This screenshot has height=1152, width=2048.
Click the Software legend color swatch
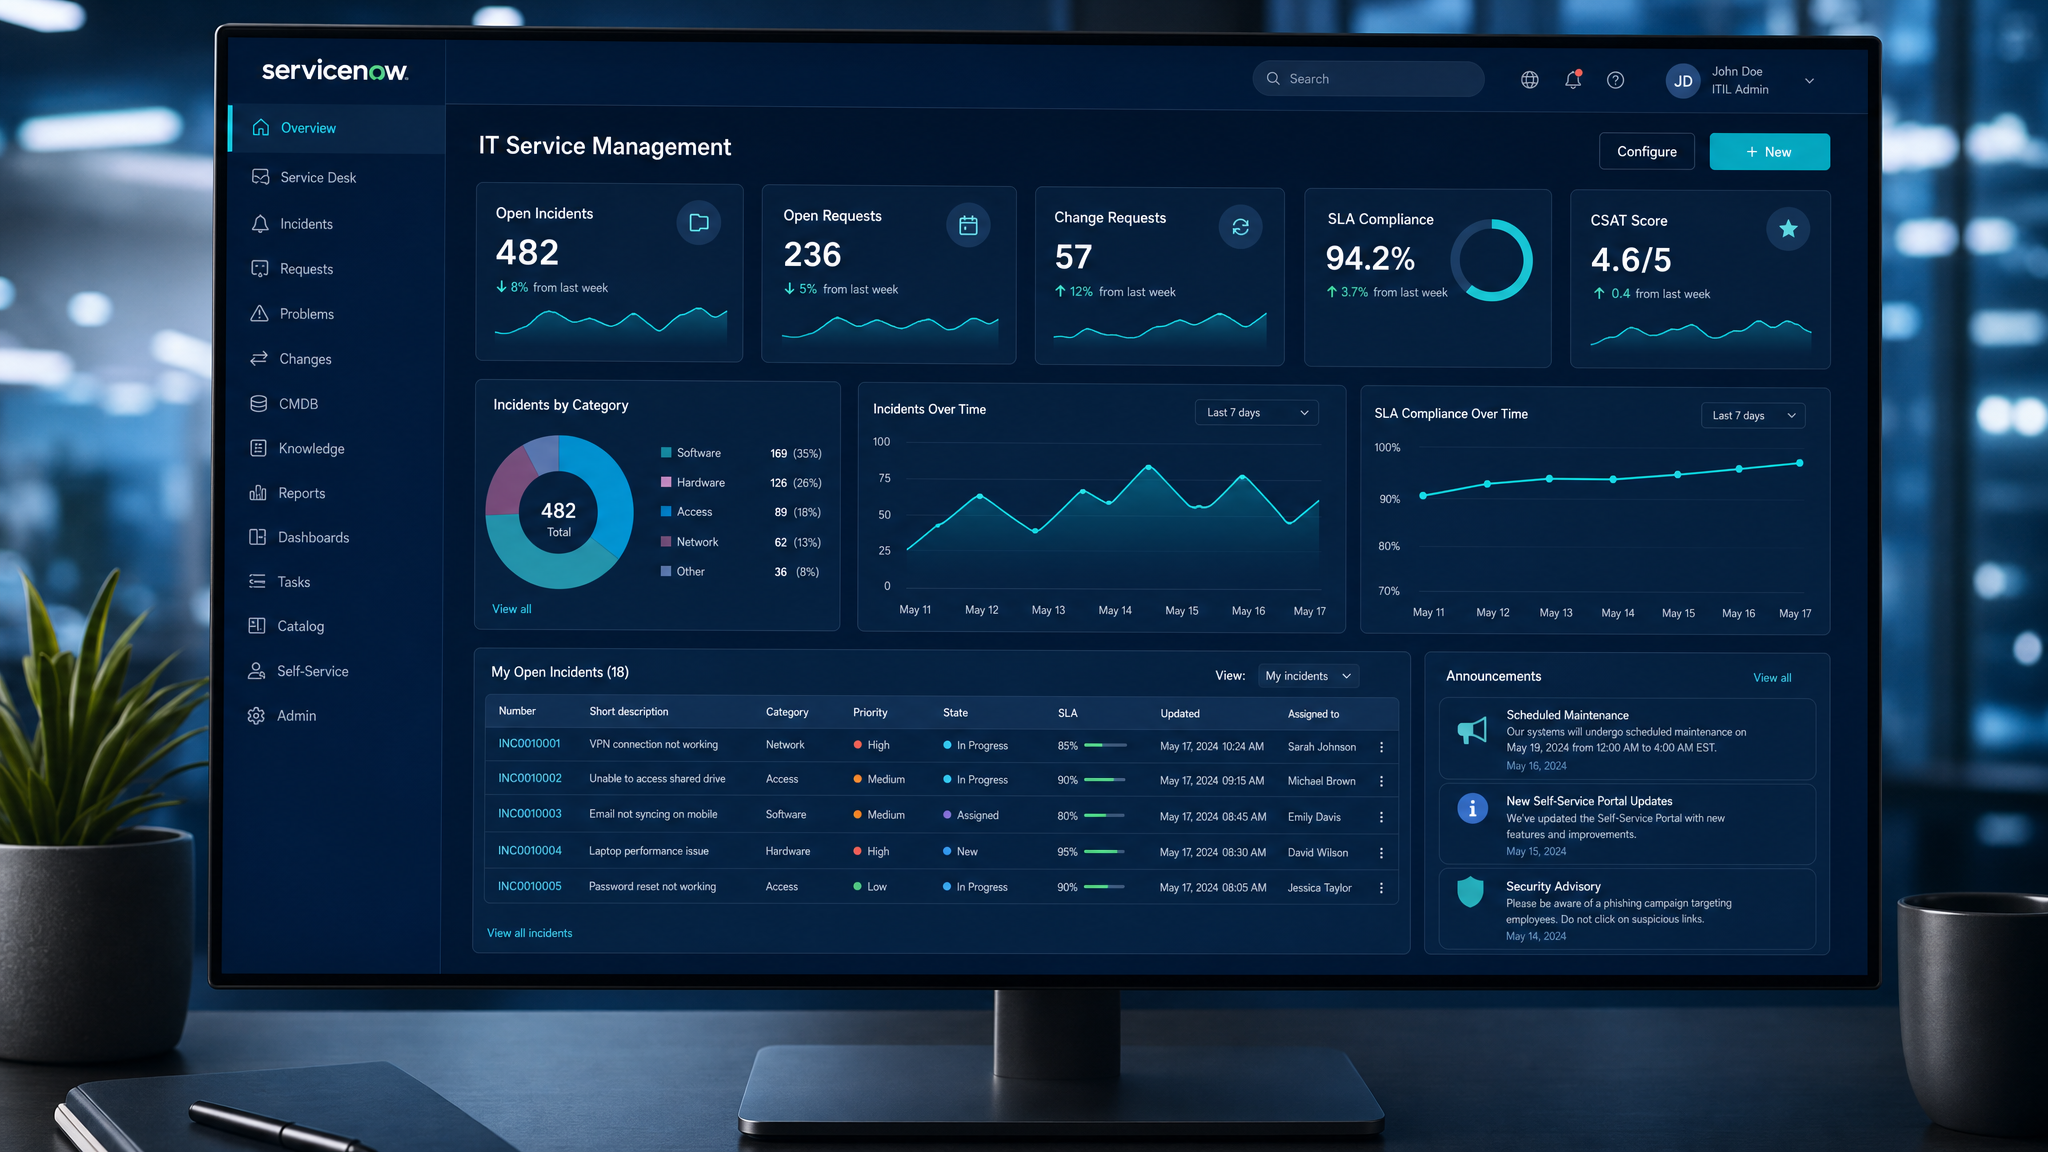point(666,453)
